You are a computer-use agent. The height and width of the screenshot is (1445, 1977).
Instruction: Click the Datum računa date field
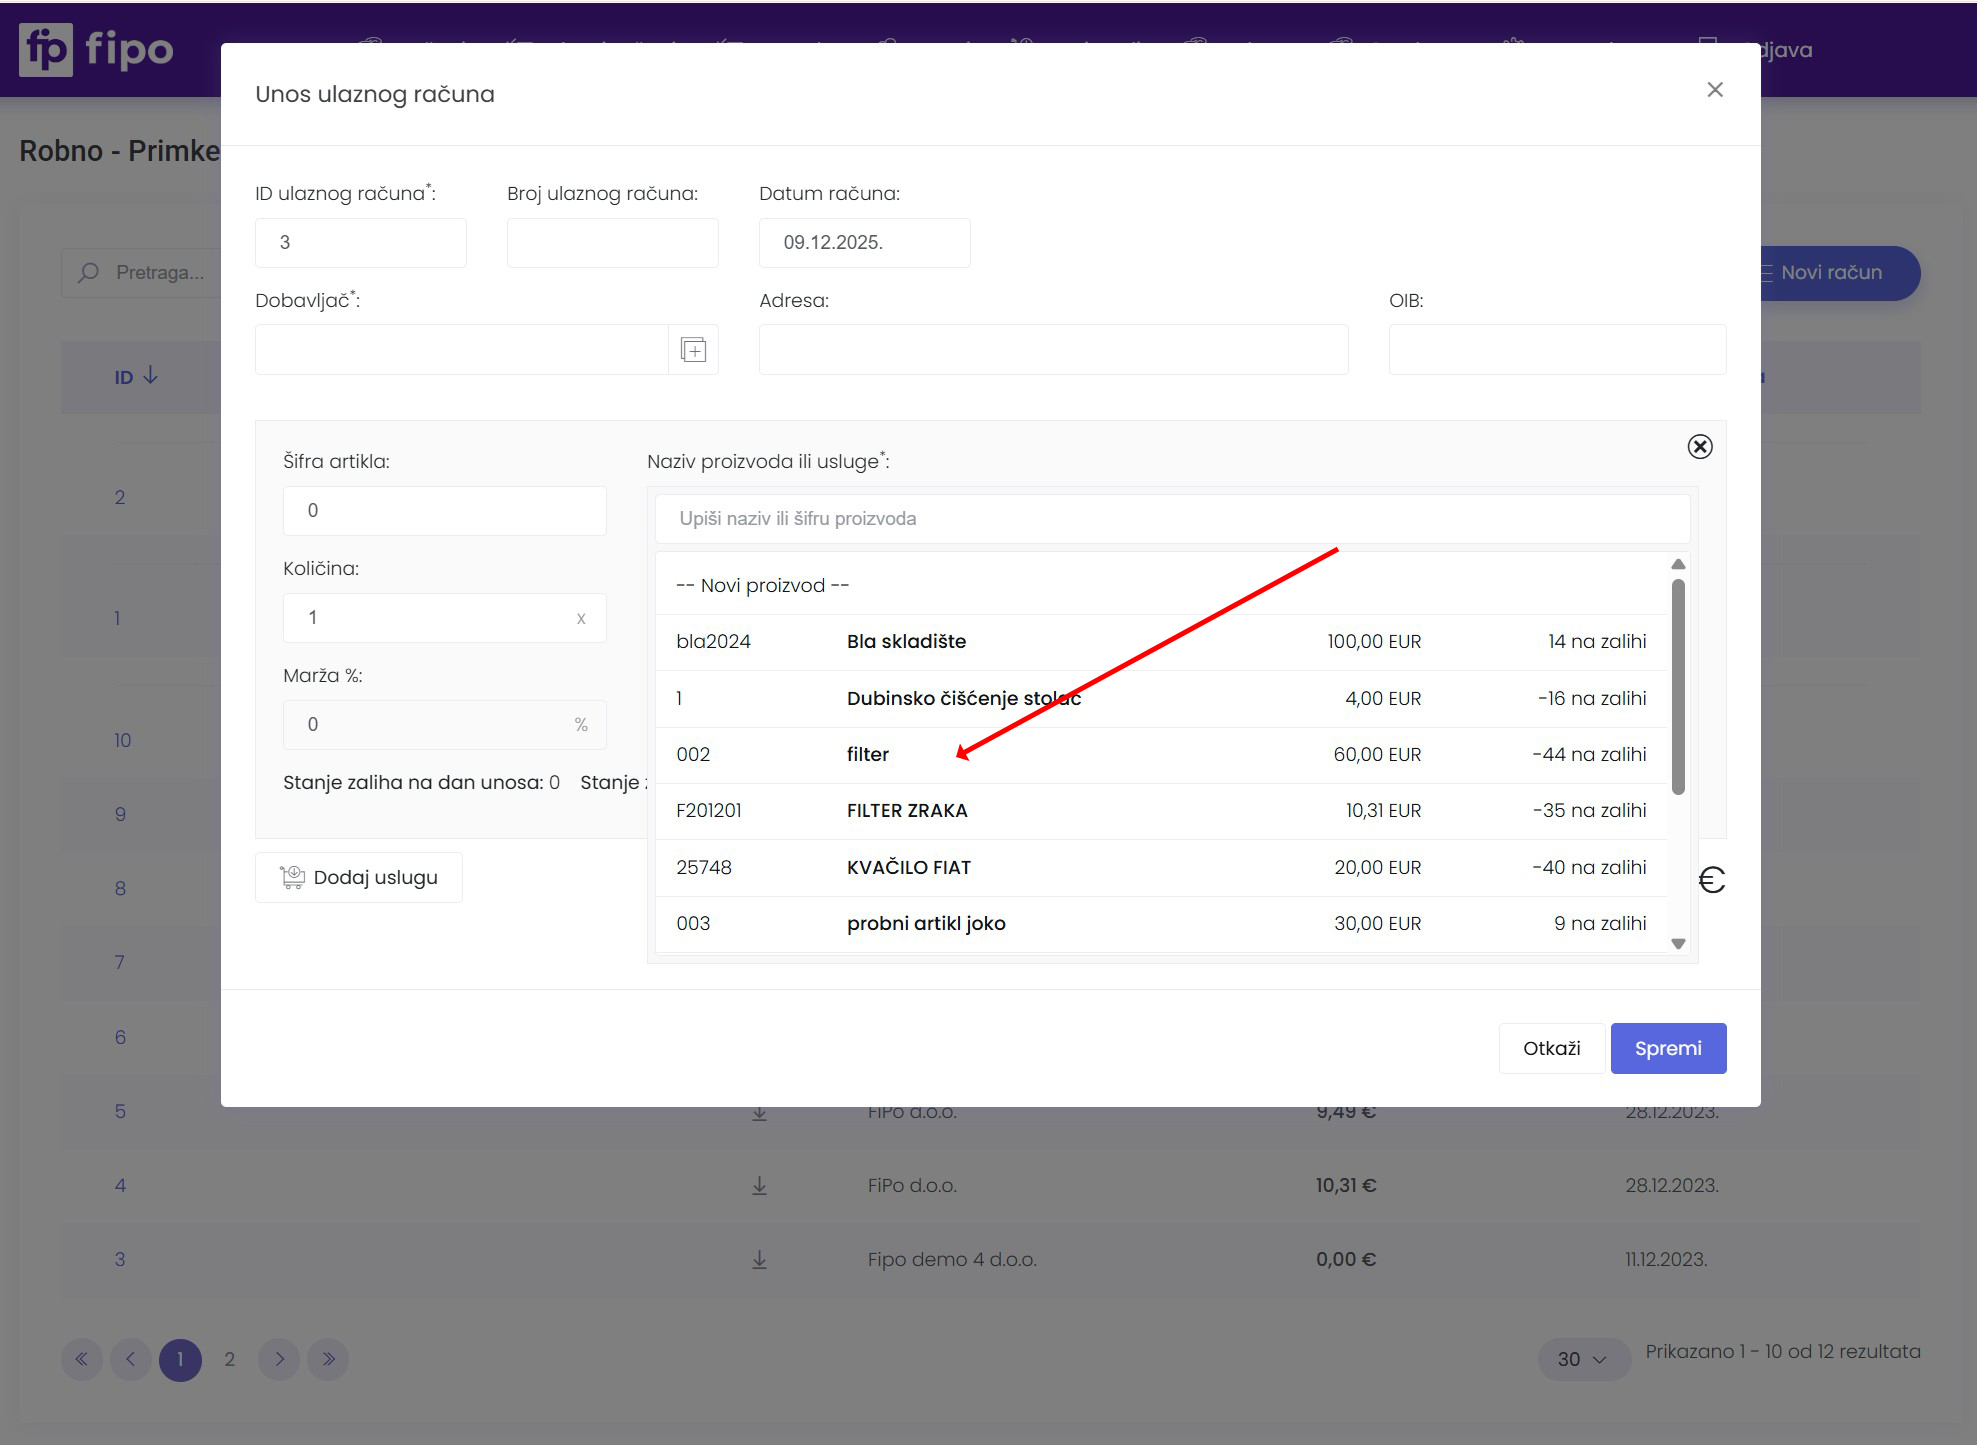(863, 243)
